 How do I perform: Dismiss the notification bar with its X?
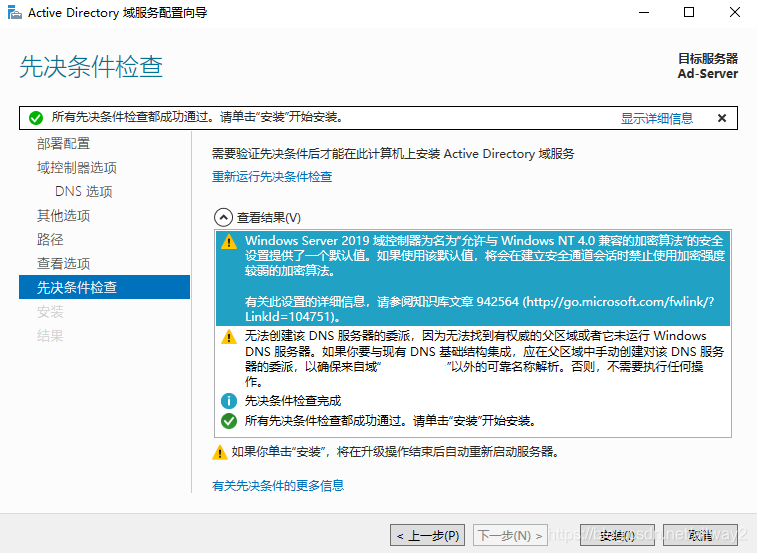tap(722, 118)
